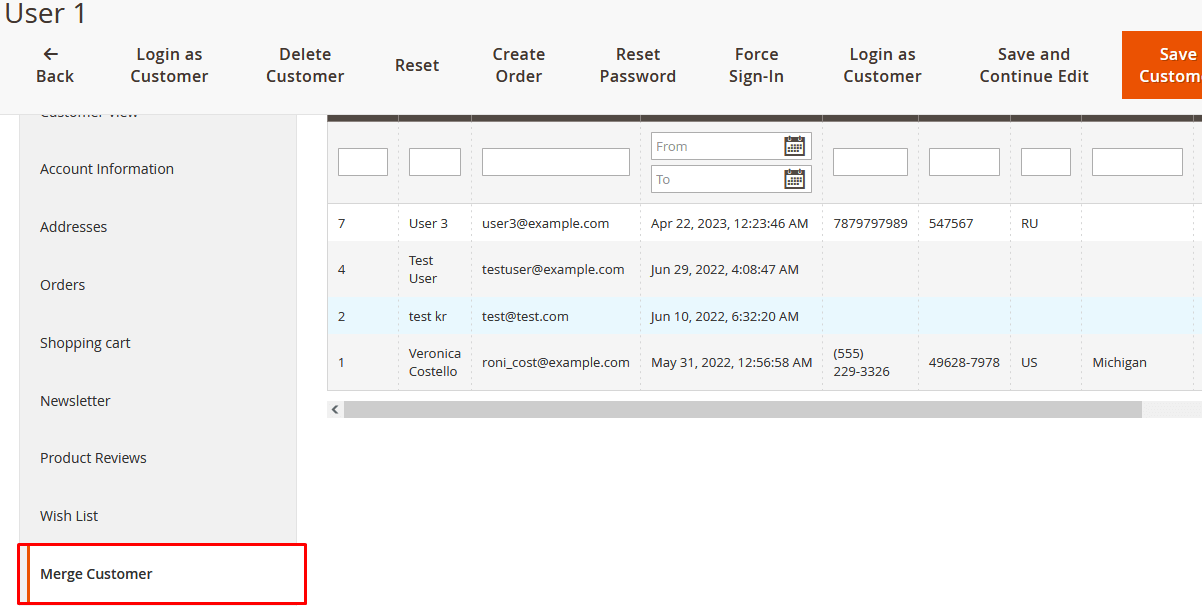Select the Merge Customer tab
The width and height of the screenshot is (1202, 606).
click(96, 574)
